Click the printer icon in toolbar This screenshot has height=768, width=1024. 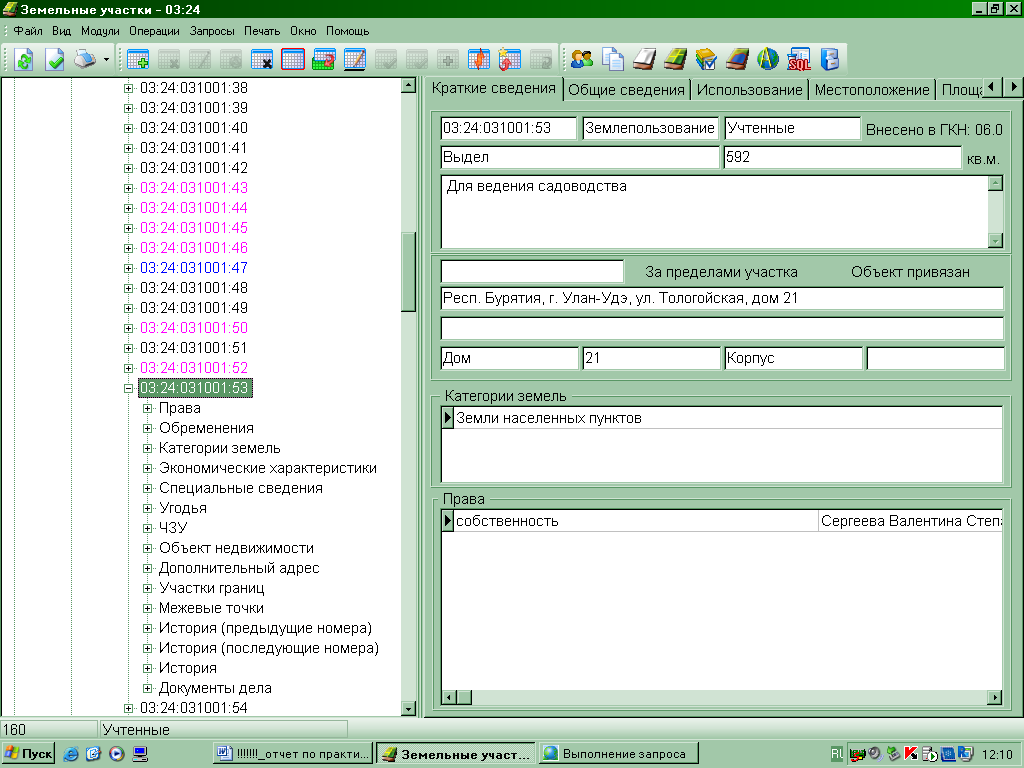tap(85, 60)
